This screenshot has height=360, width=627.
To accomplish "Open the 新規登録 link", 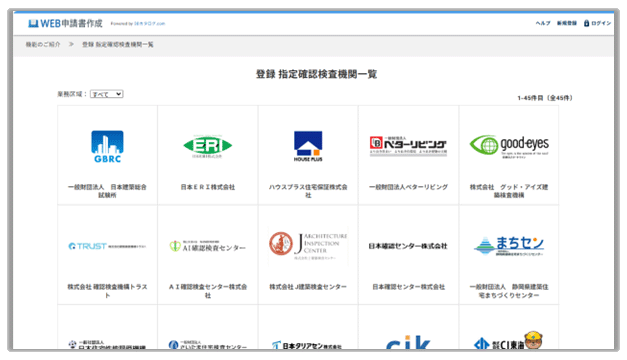I will 567,23.
